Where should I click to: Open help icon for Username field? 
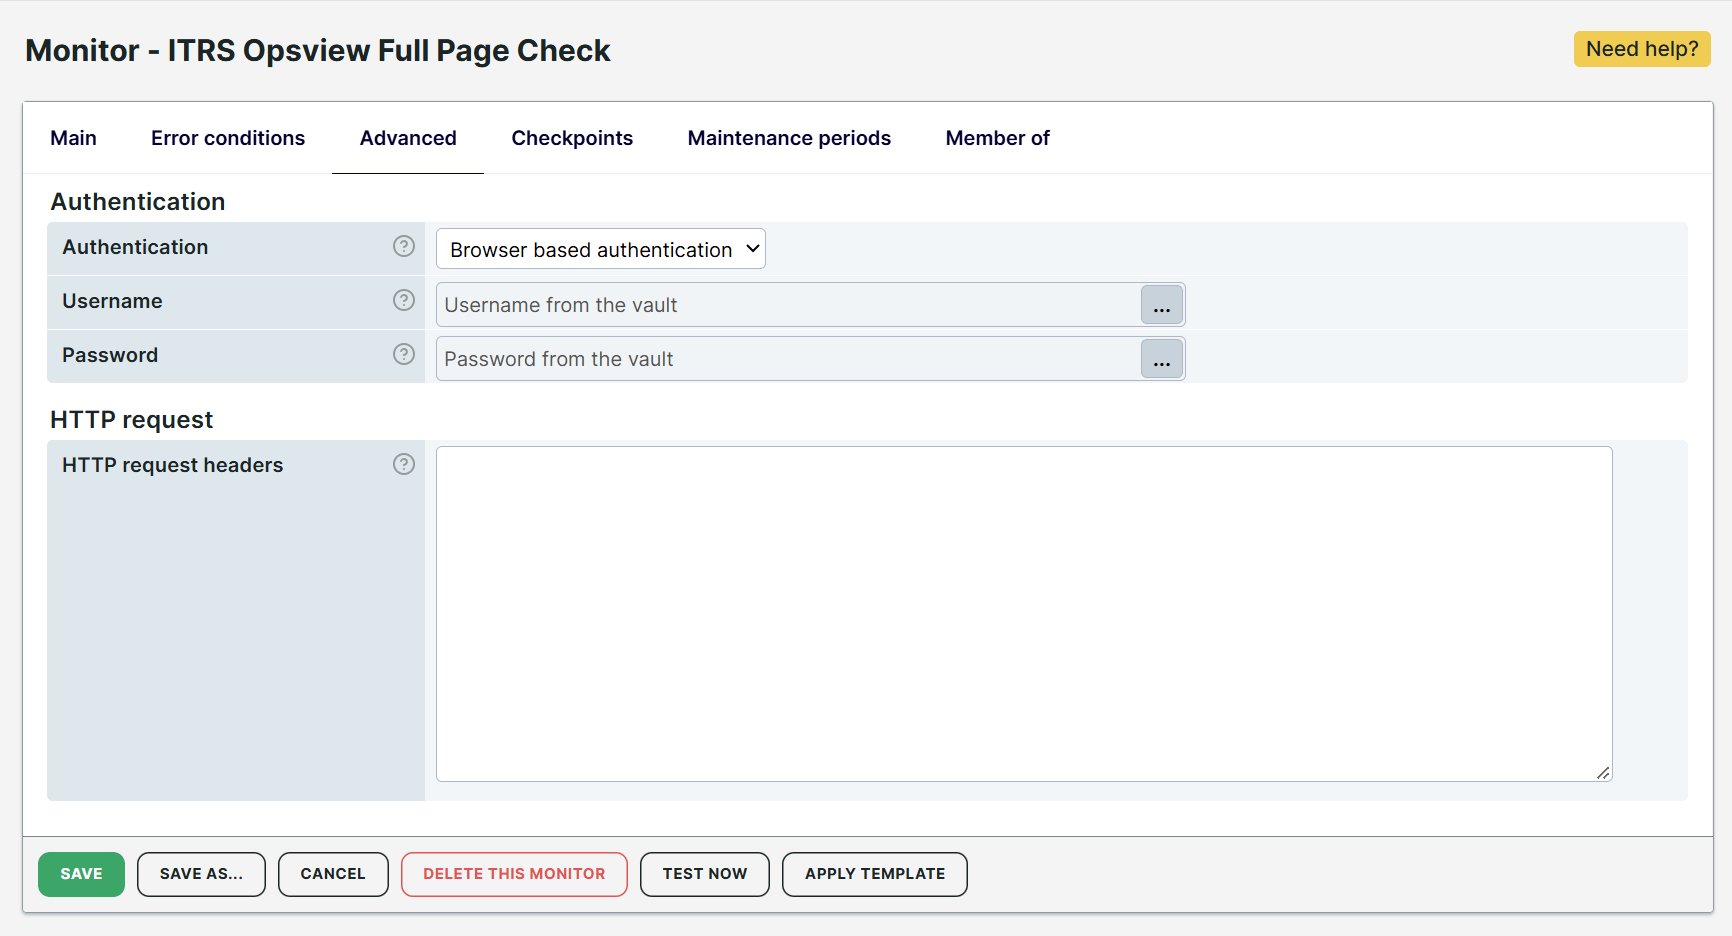[404, 300]
